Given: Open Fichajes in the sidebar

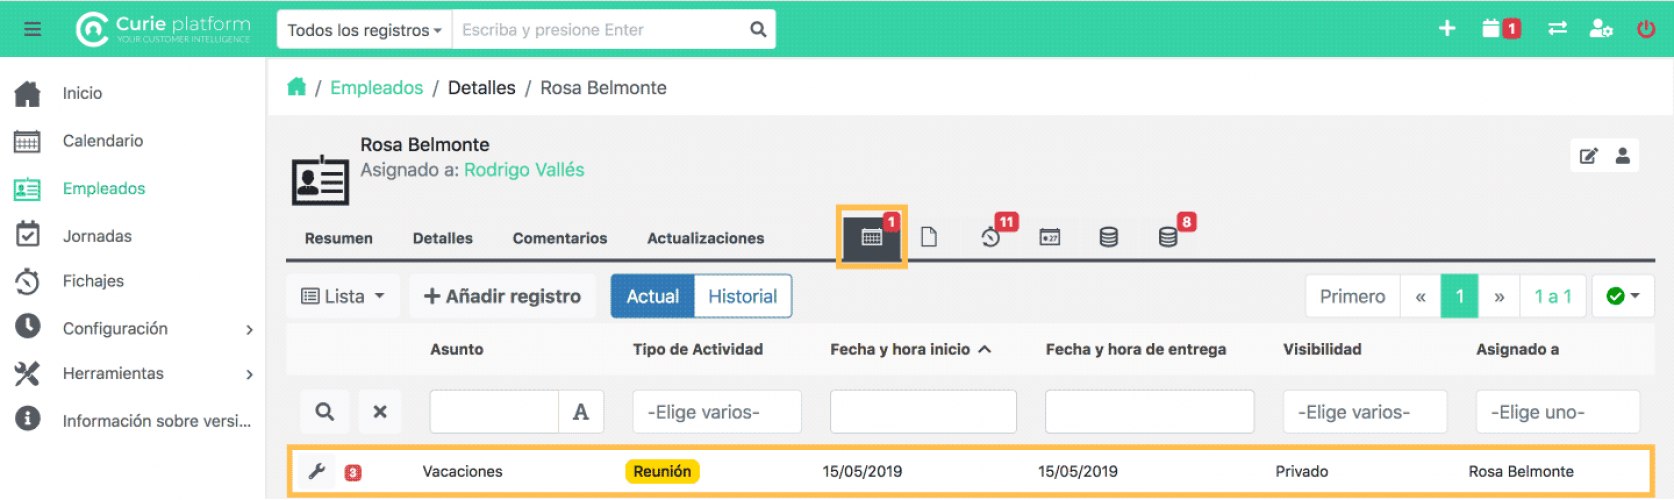Looking at the screenshot, I should 93,281.
